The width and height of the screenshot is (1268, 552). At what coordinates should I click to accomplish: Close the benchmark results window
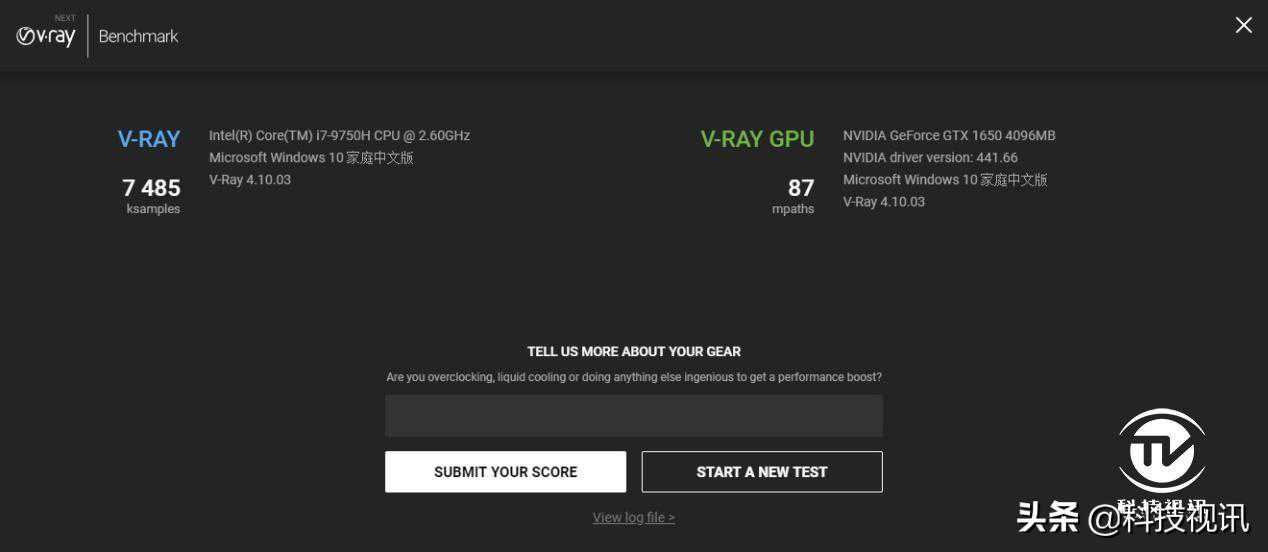(1243, 25)
